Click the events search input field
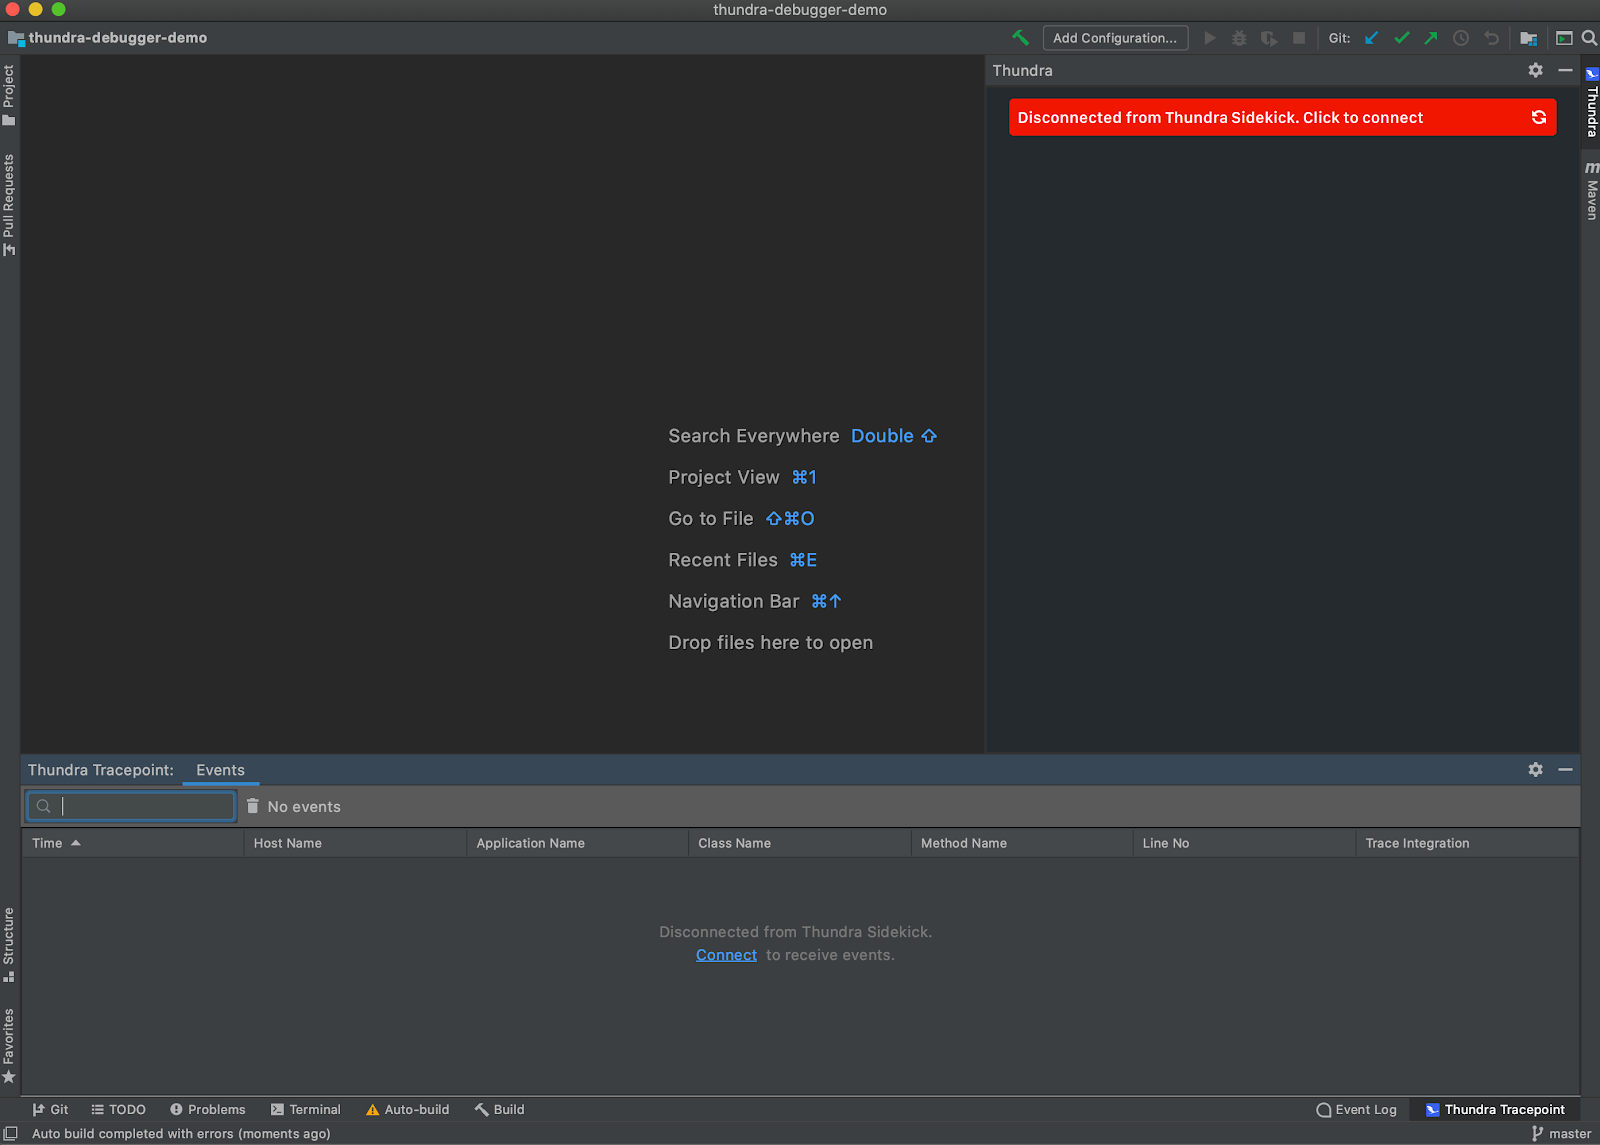Viewport: 1600px width, 1145px height. tap(131, 806)
